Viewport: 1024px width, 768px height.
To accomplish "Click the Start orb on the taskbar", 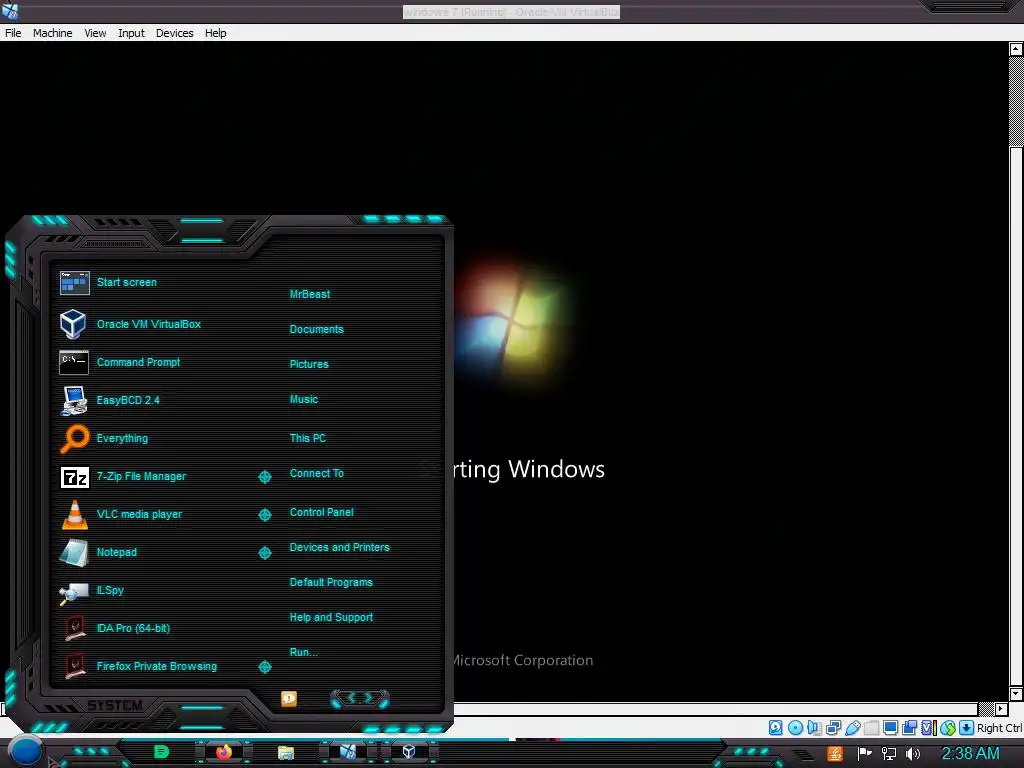I will click(25, 751).
